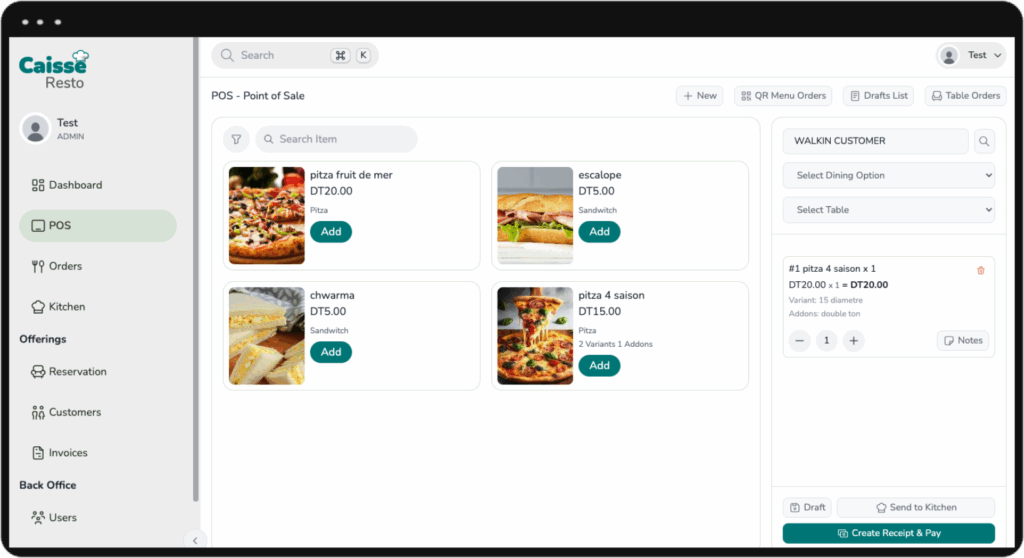1024x558 pixels.
Task: Open the Select Table dropdown
Action: click(x=888, y=210)
